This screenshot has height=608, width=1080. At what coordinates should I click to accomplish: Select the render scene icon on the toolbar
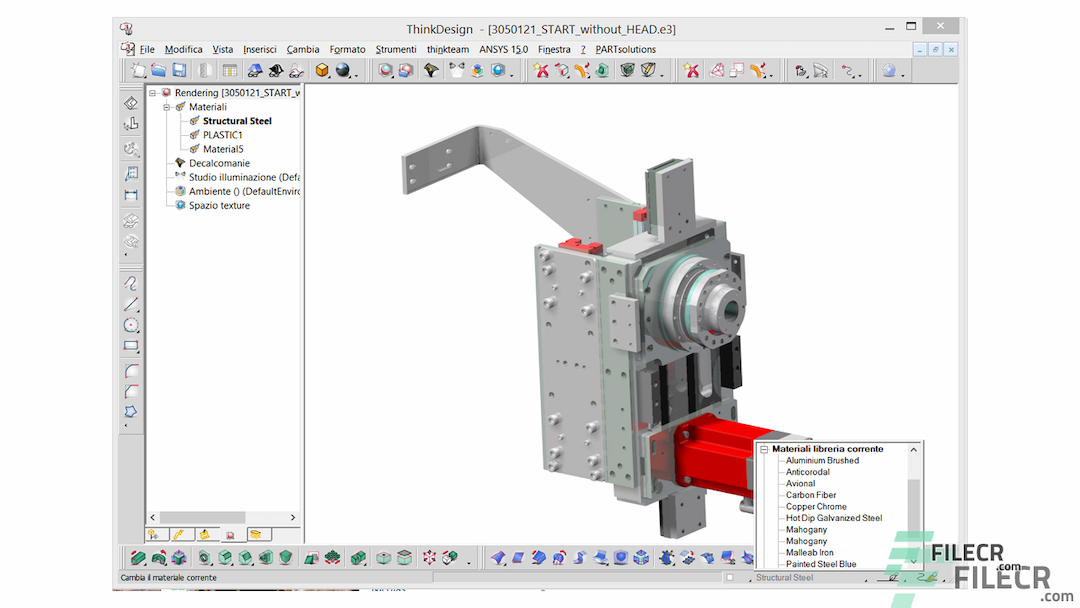(385, 70)
